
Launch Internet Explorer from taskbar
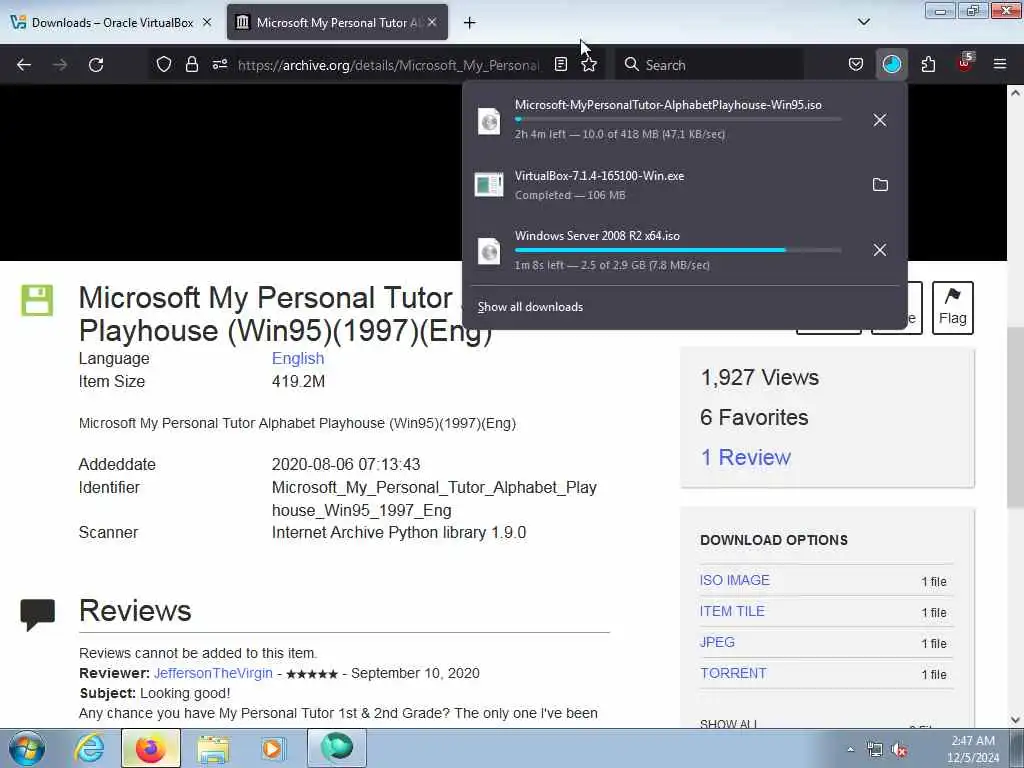pyautogui.click(x=89, y=748)
